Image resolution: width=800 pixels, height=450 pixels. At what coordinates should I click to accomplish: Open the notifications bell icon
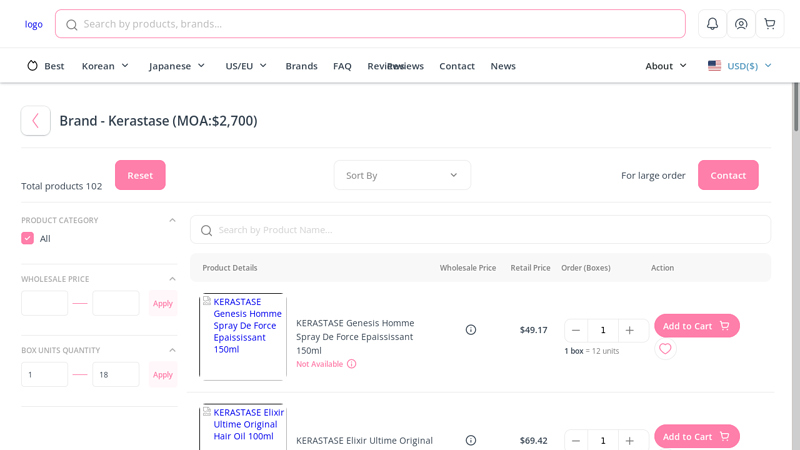(712, 24)
